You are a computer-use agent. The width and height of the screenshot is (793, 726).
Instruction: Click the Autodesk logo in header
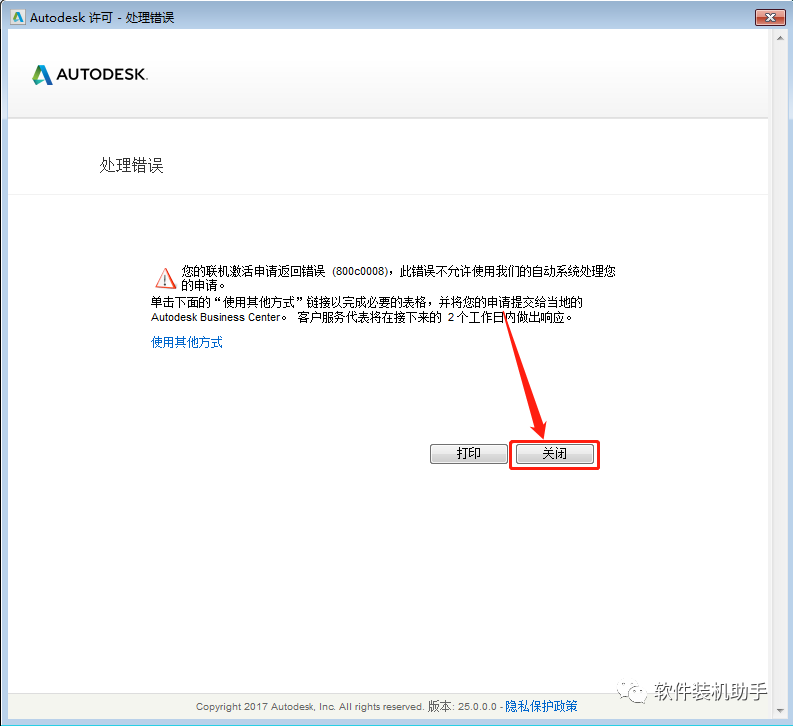pos(90,75)
